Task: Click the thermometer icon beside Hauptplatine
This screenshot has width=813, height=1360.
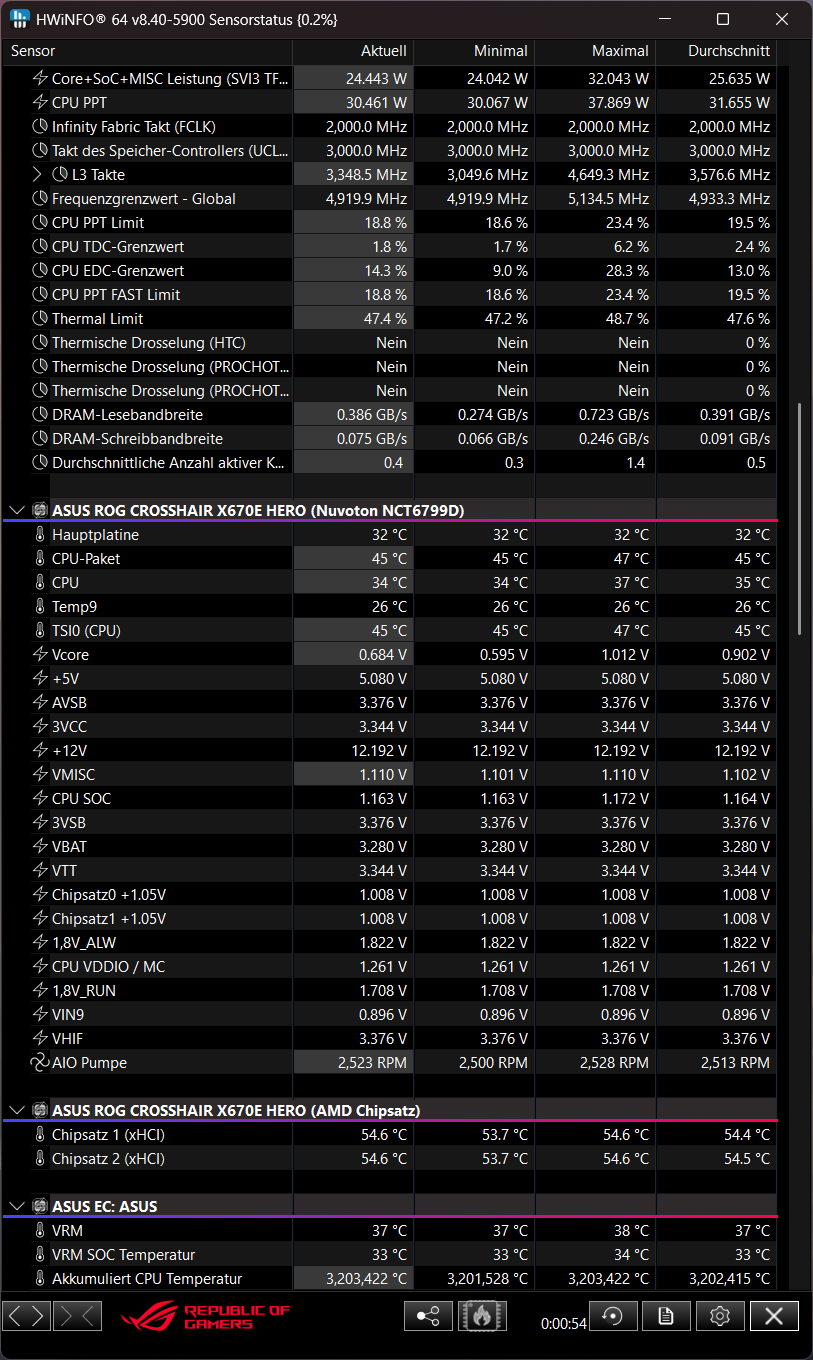Action: 40,534
